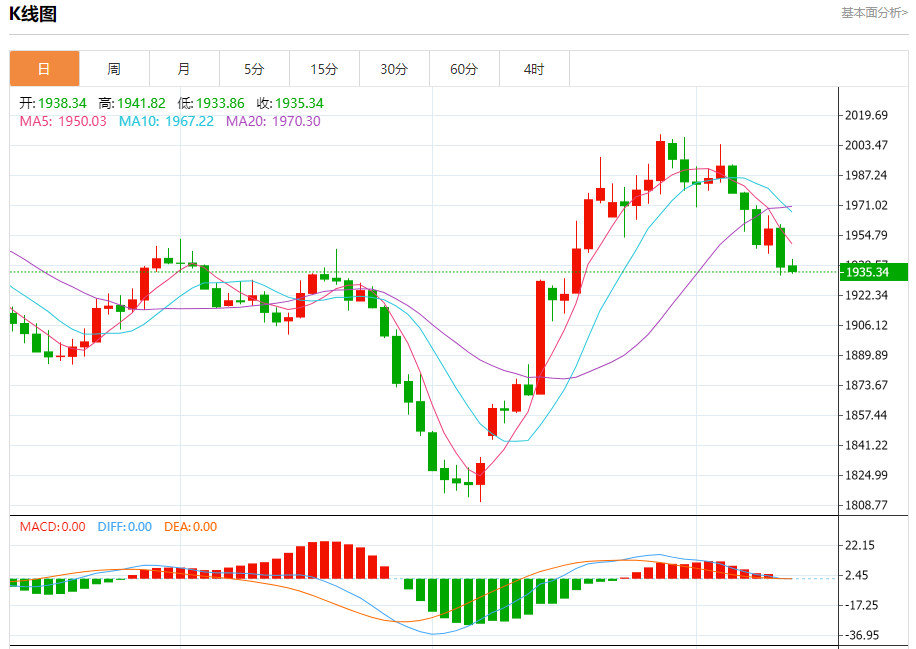Click the green 1935.34 current price tag
This screenshot has height=649, width=916.
tap(873, 272)
